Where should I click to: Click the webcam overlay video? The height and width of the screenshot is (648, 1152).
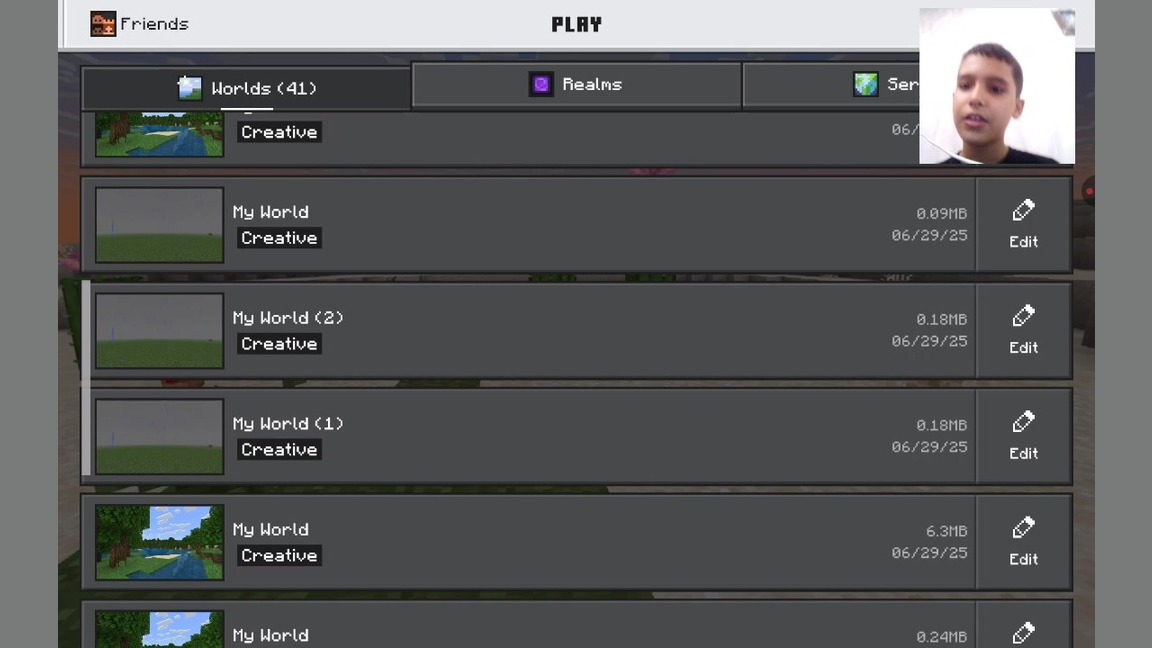[x=997, y=86]
